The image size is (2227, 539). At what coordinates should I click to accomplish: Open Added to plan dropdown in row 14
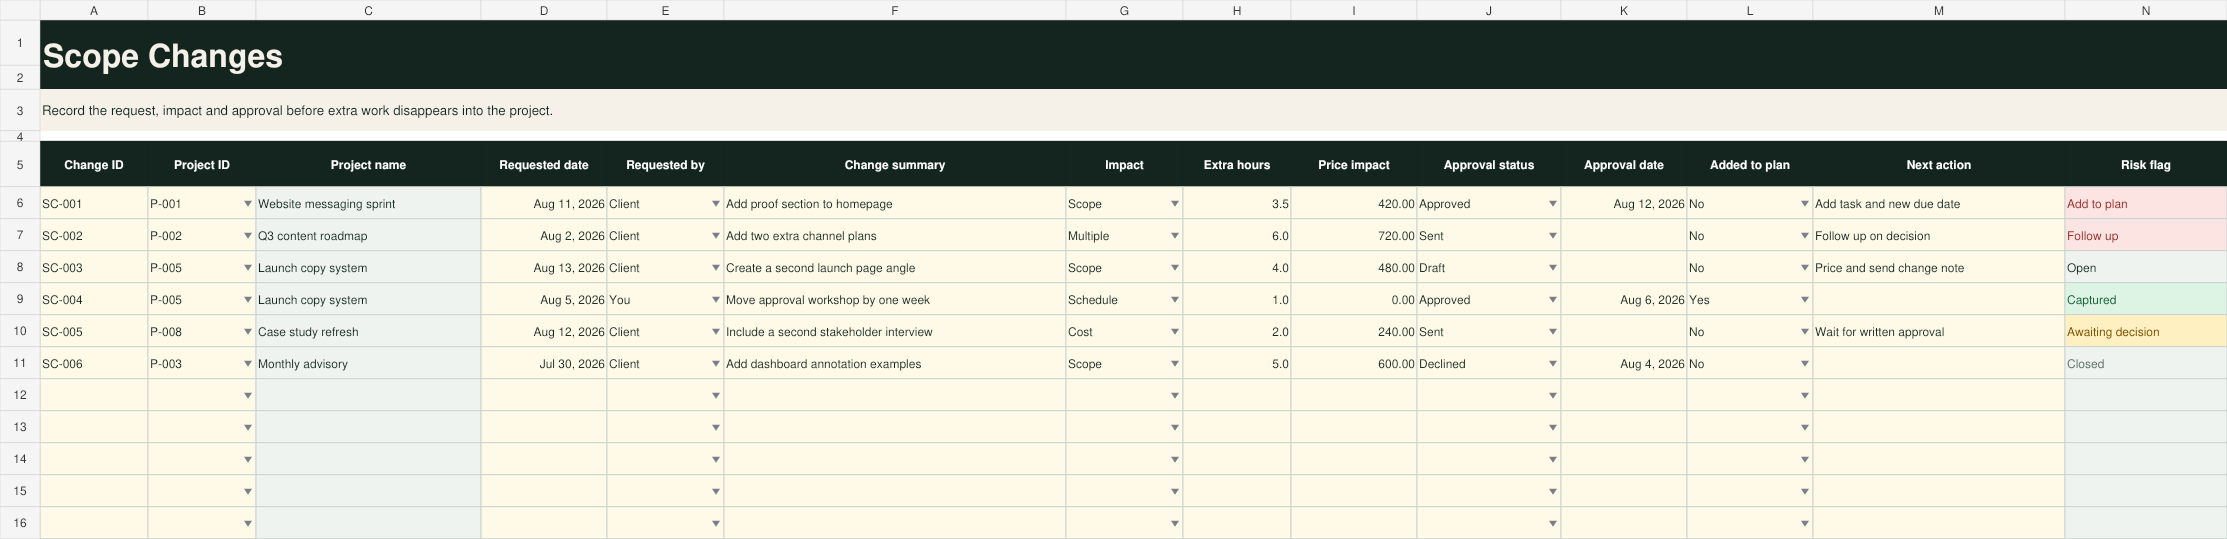click(x=1804, y=460)
